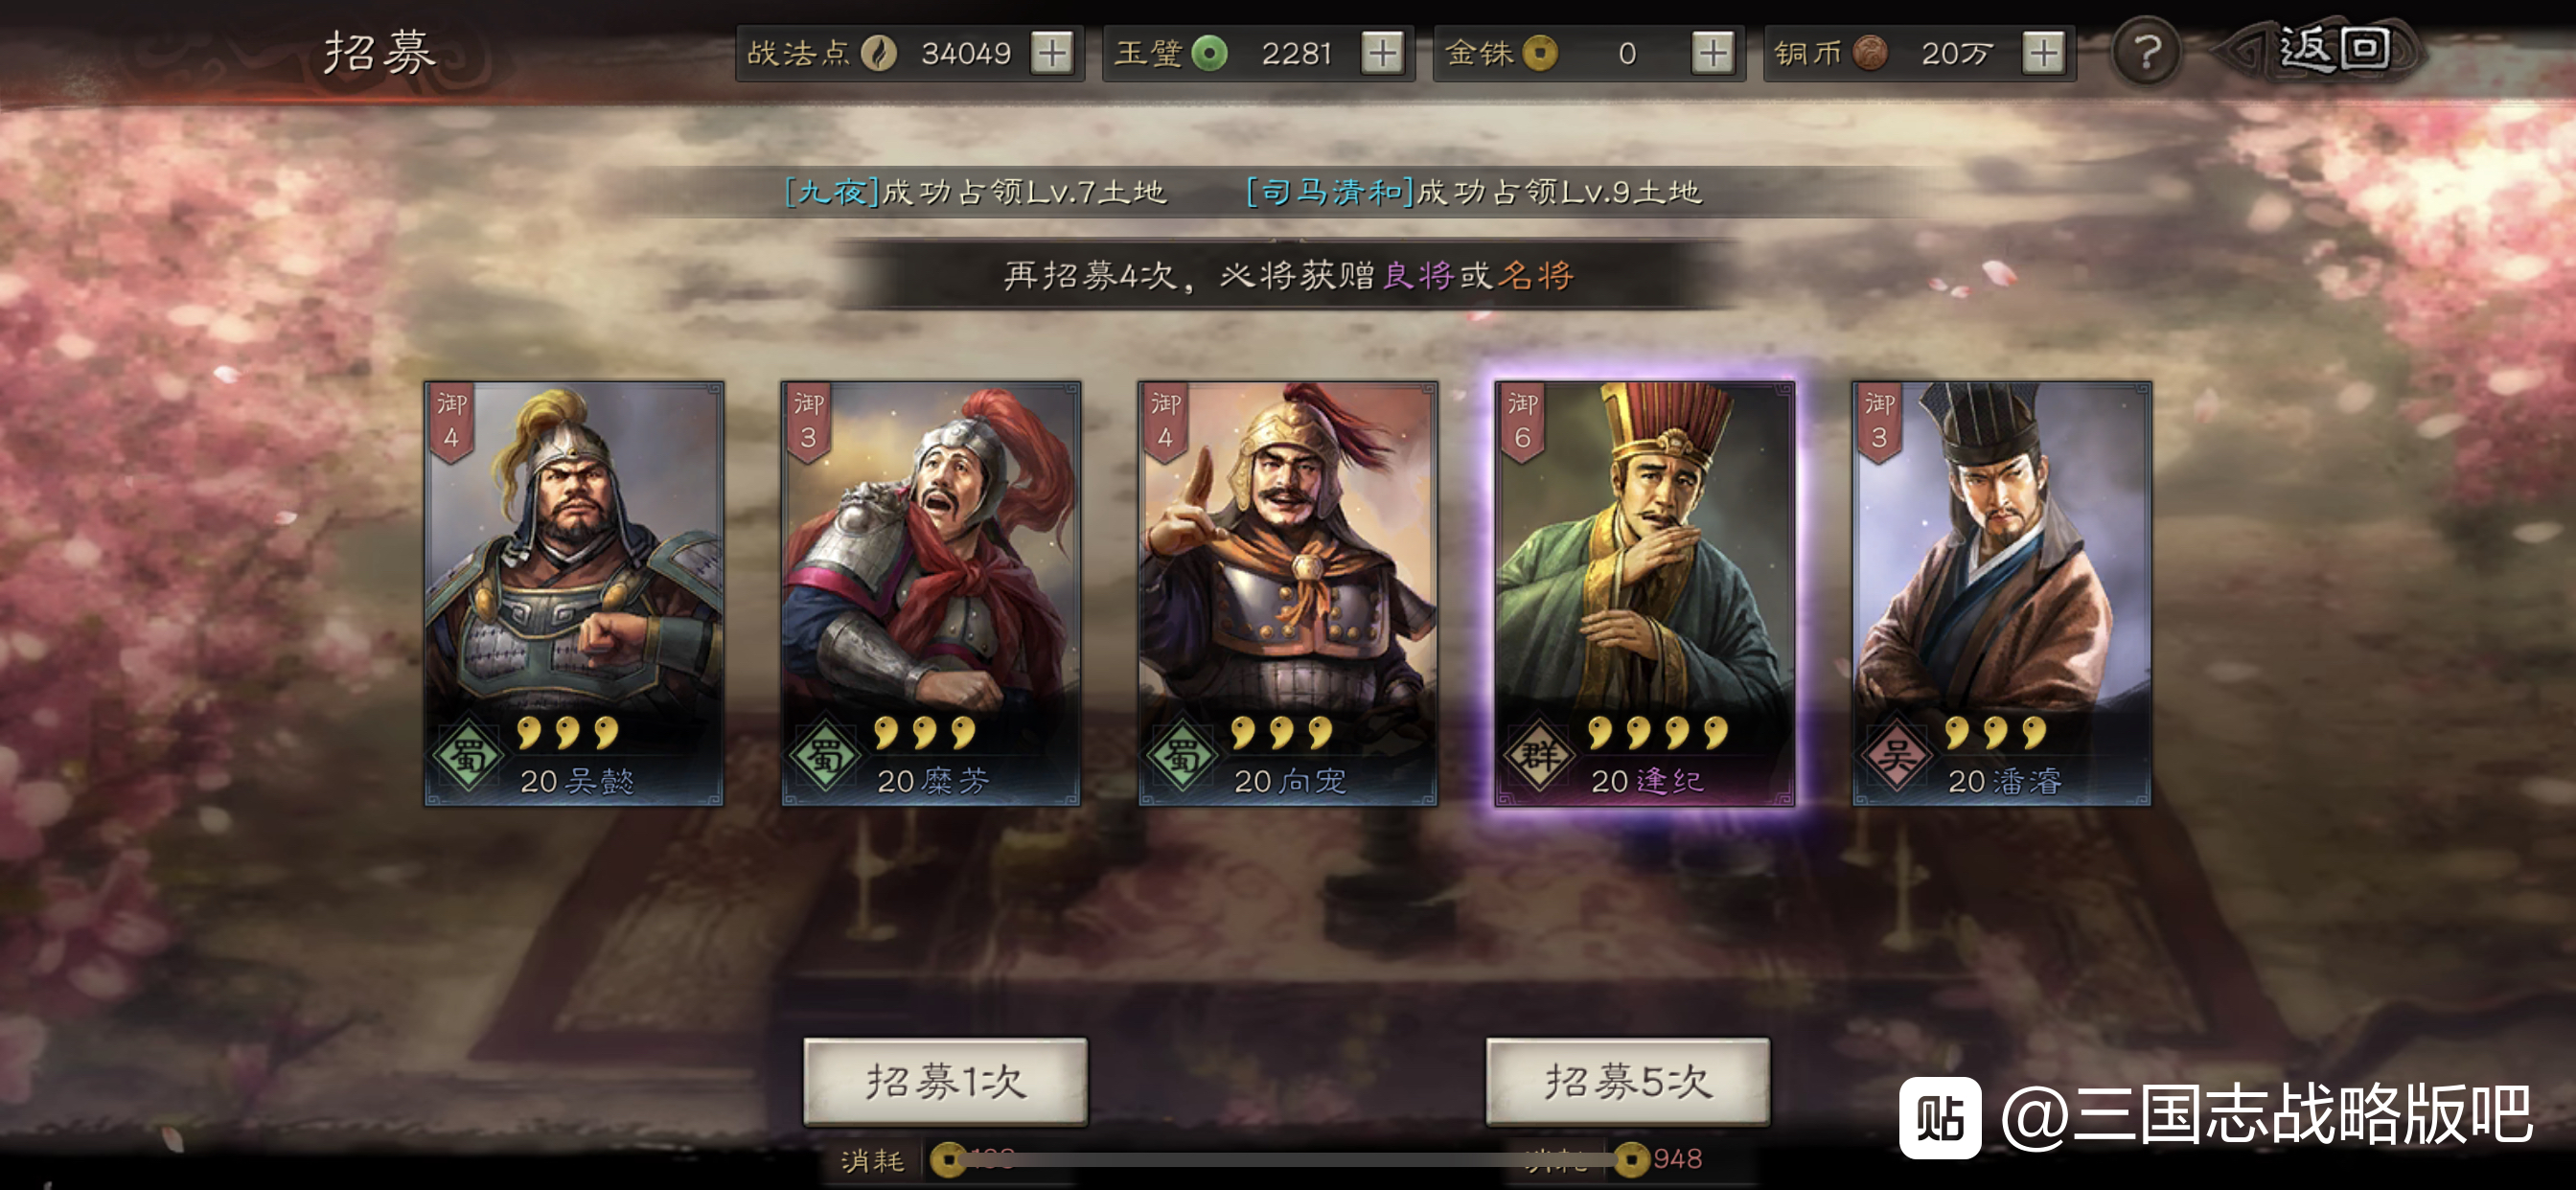The image size is (2576, 1190).
Task: Select the 吴懿 general card
Action: pos(574,593)
